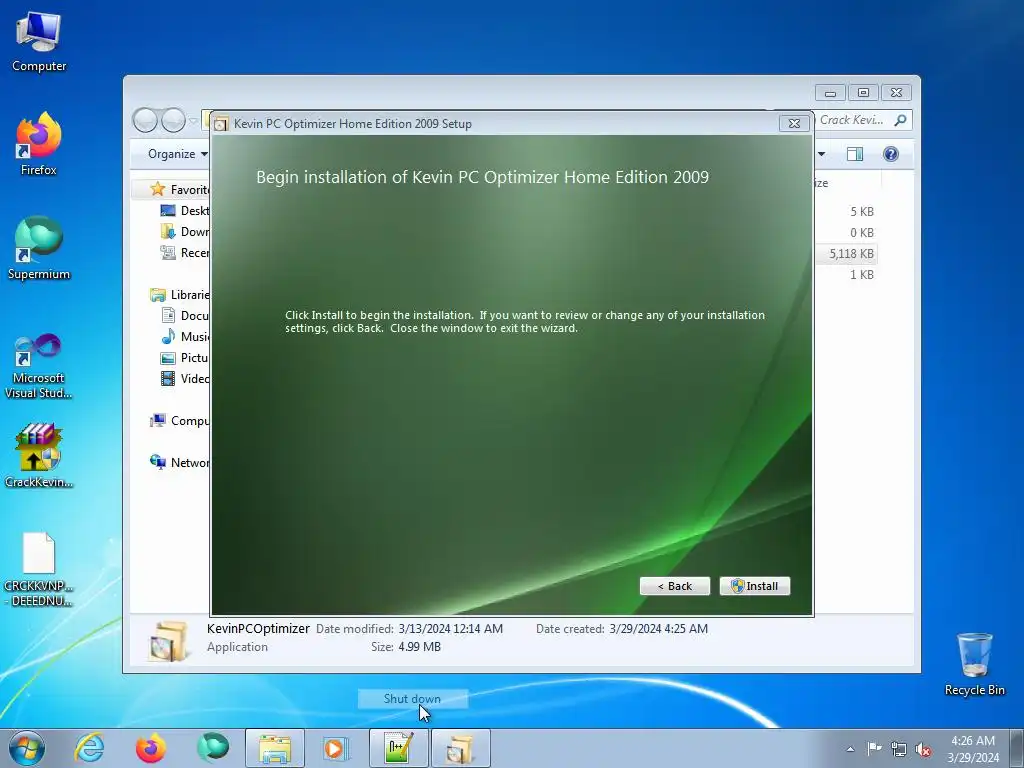The image size is (1024, 768).
Task: Select Recent Places in Explorer sidebar
Action: pos(184,253)
